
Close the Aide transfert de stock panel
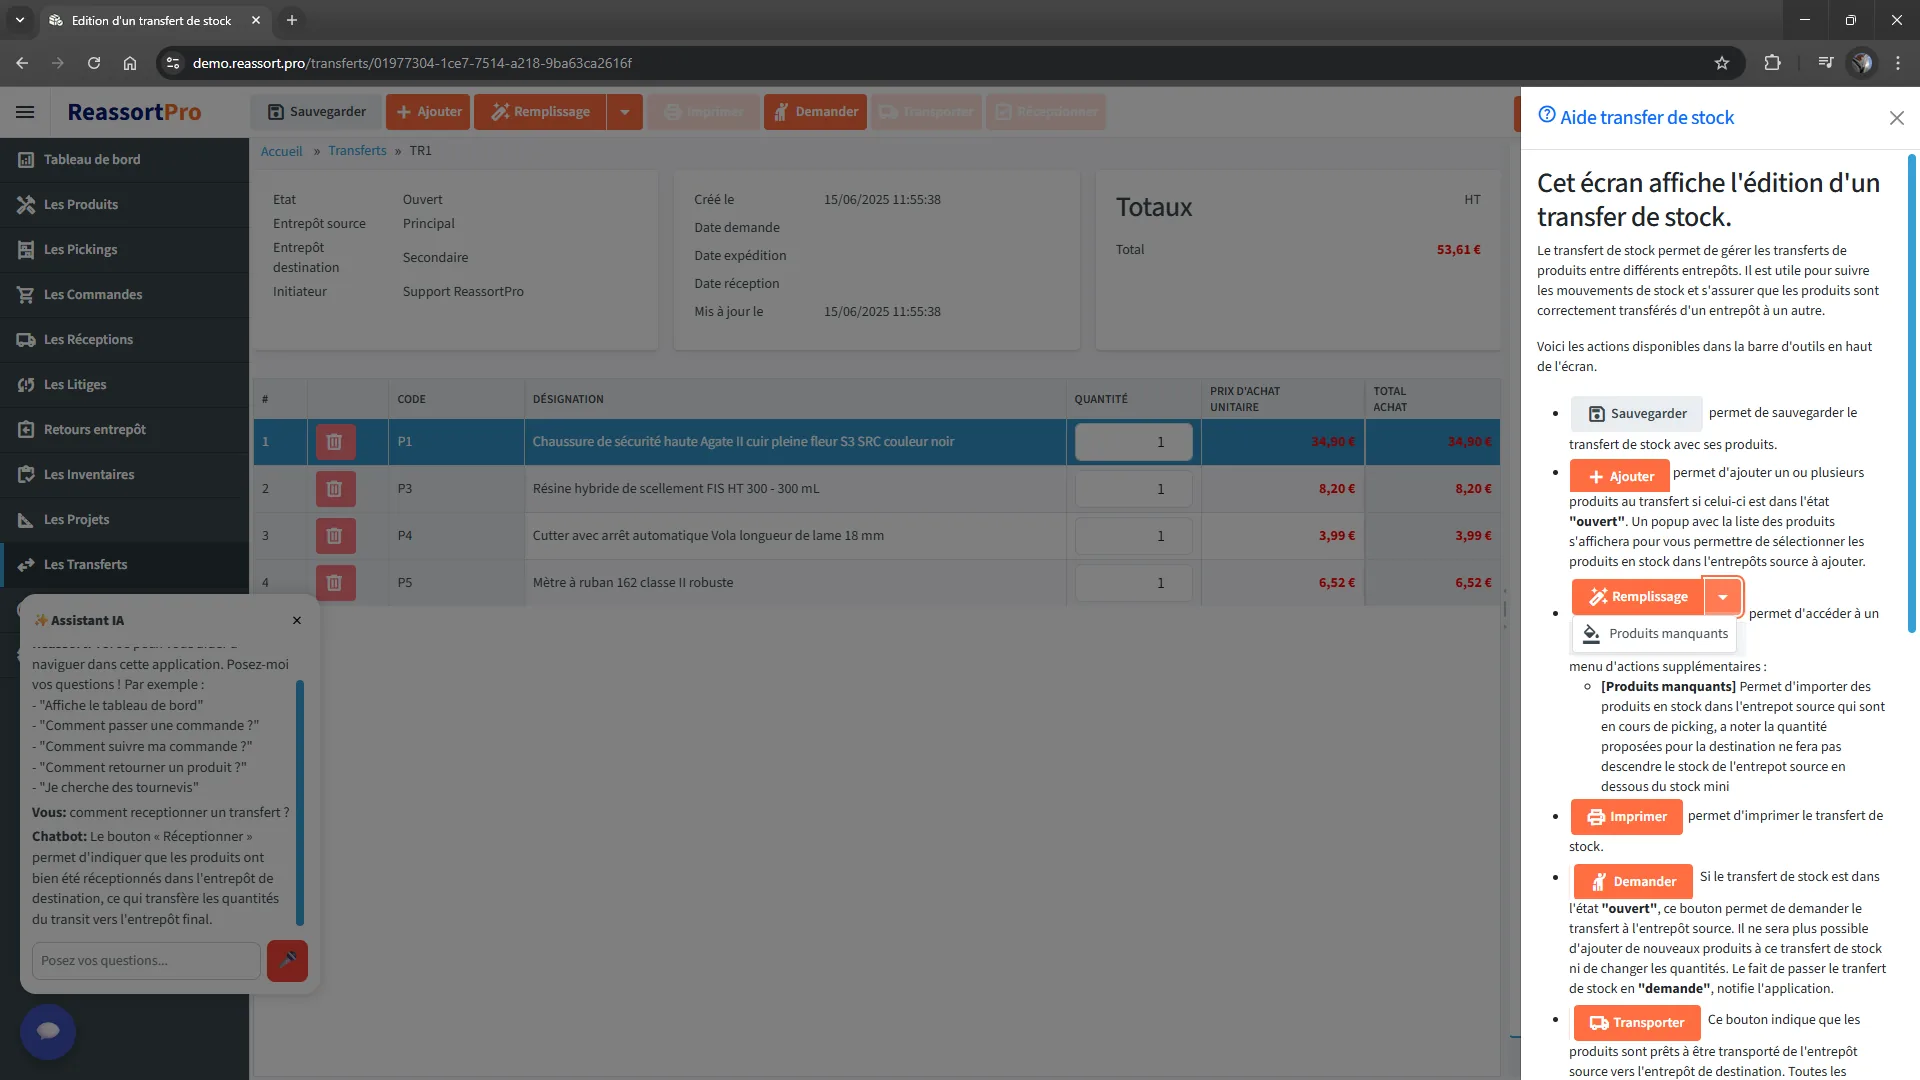[1896, 118]
